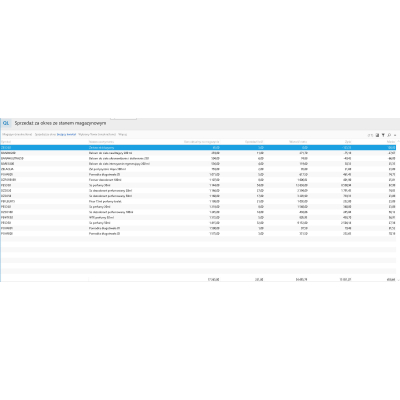This screenshot has width=400, height=400.
Task: Click the export icon left of the funnel
Action: click(378, 135)
